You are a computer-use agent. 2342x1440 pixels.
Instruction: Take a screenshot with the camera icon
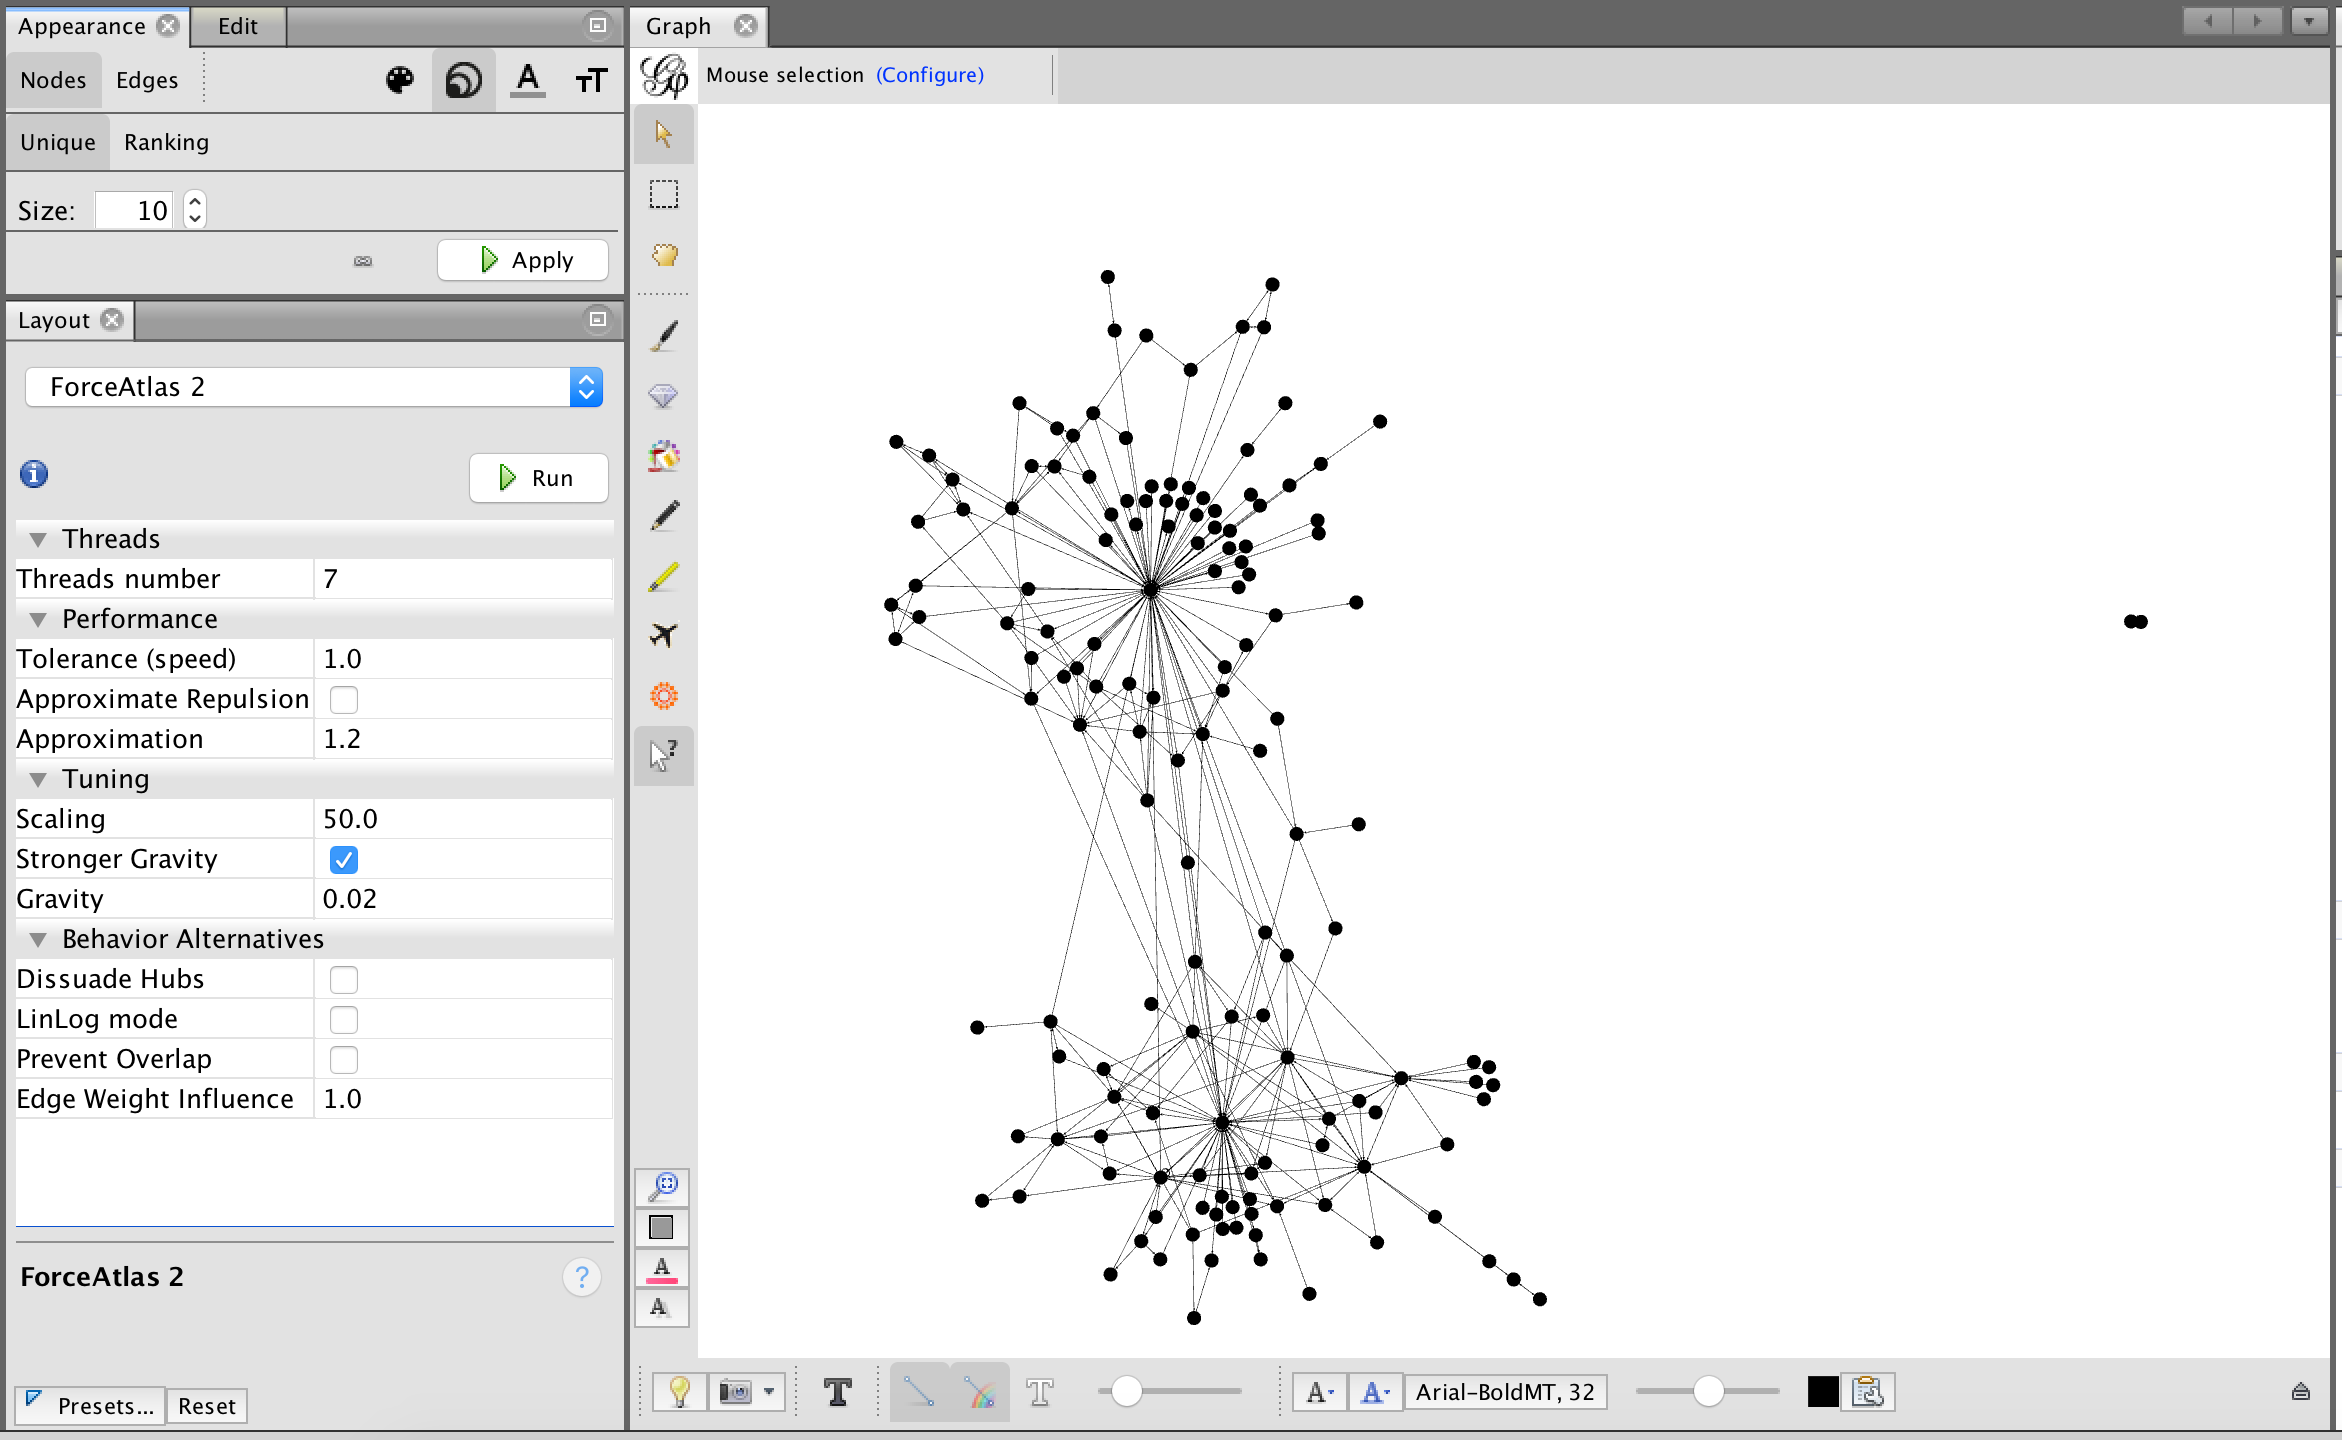[x=735, y=1391]
